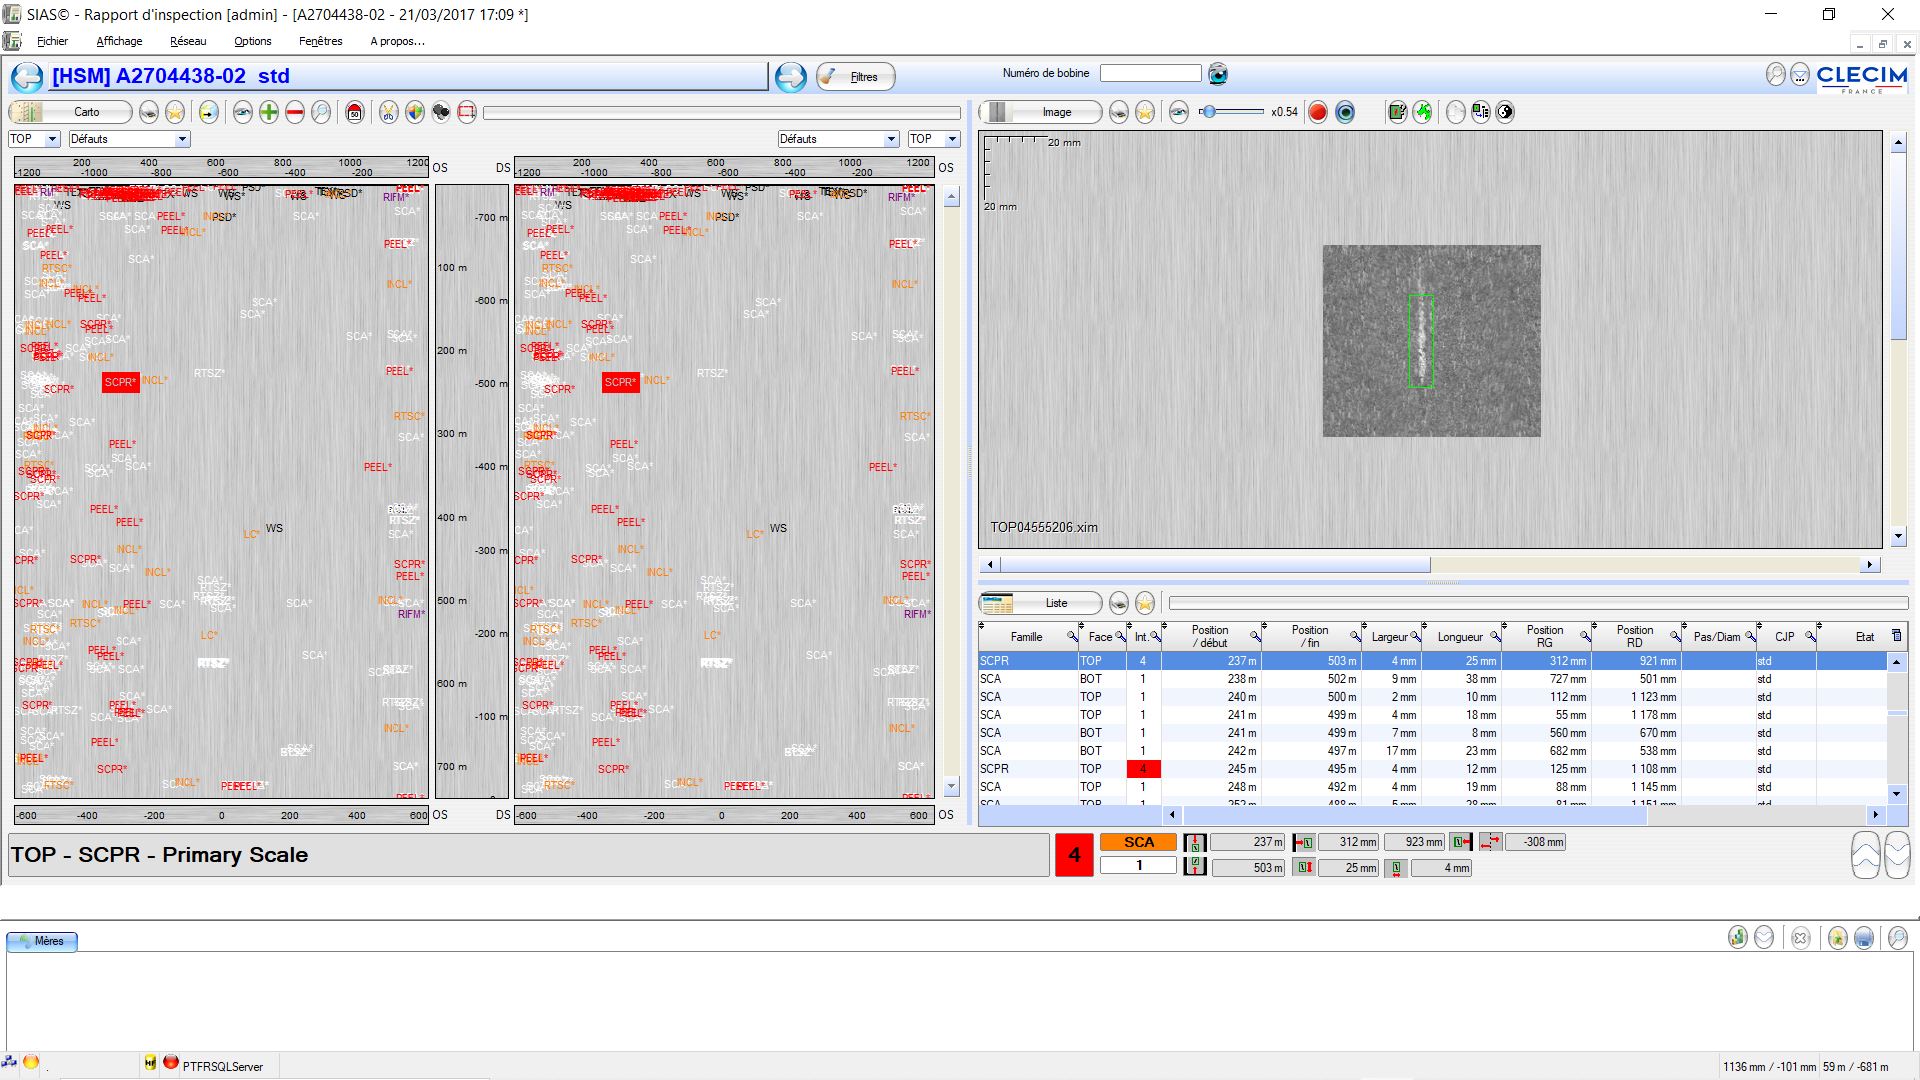
Task: Click the yin-yang contrast icon
Action: (x=1505, y=112)
